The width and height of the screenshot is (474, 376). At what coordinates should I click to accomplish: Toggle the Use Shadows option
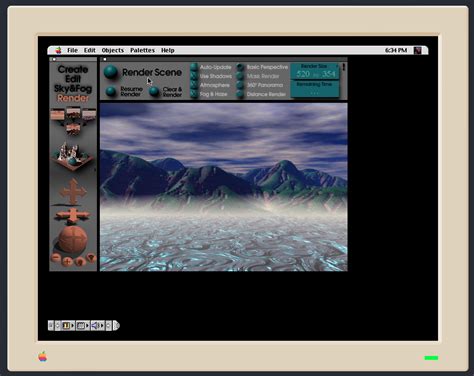click(x=194, y=76)
